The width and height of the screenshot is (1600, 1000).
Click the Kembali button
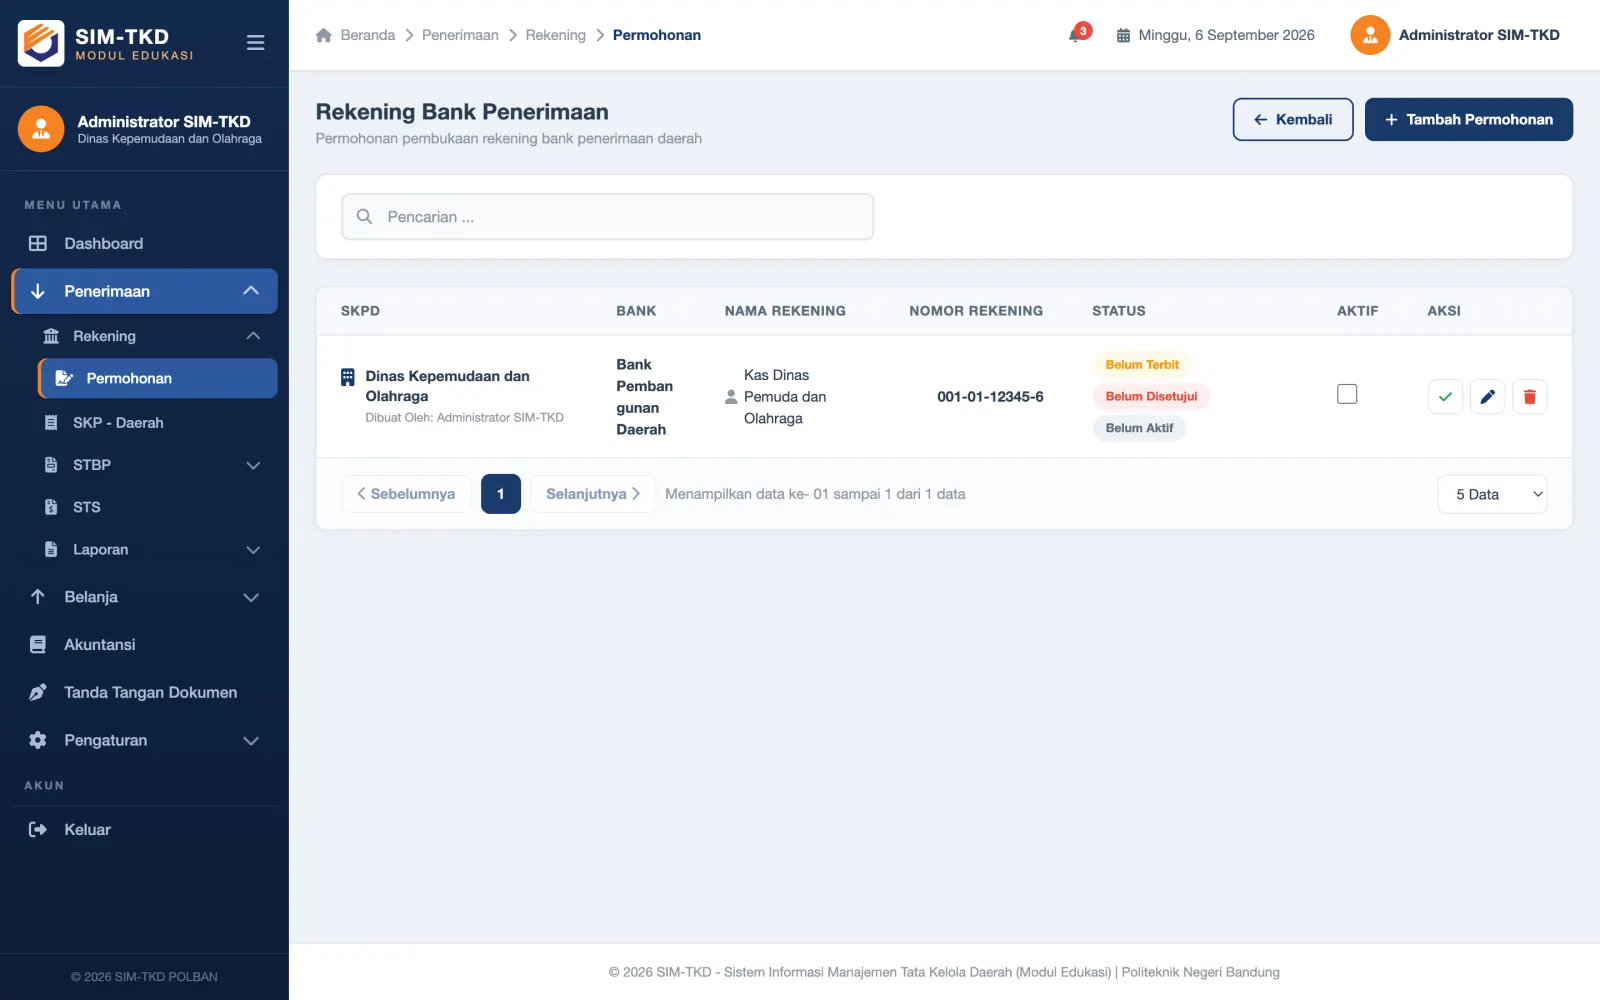click(x=1293, y=119)
